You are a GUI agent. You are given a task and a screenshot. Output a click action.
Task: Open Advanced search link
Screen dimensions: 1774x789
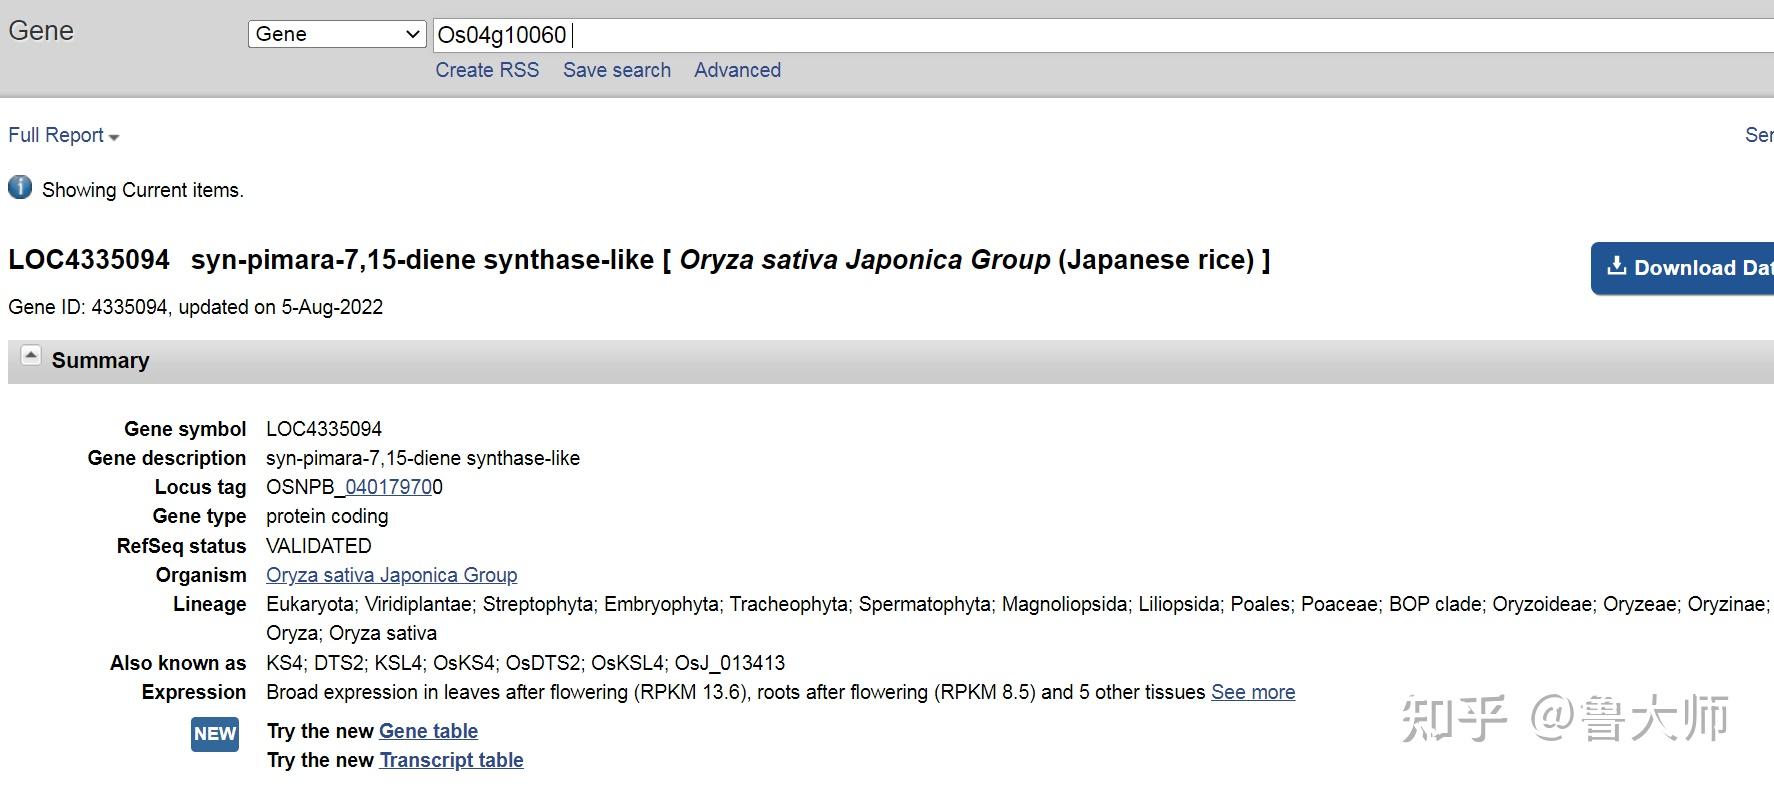738,70
